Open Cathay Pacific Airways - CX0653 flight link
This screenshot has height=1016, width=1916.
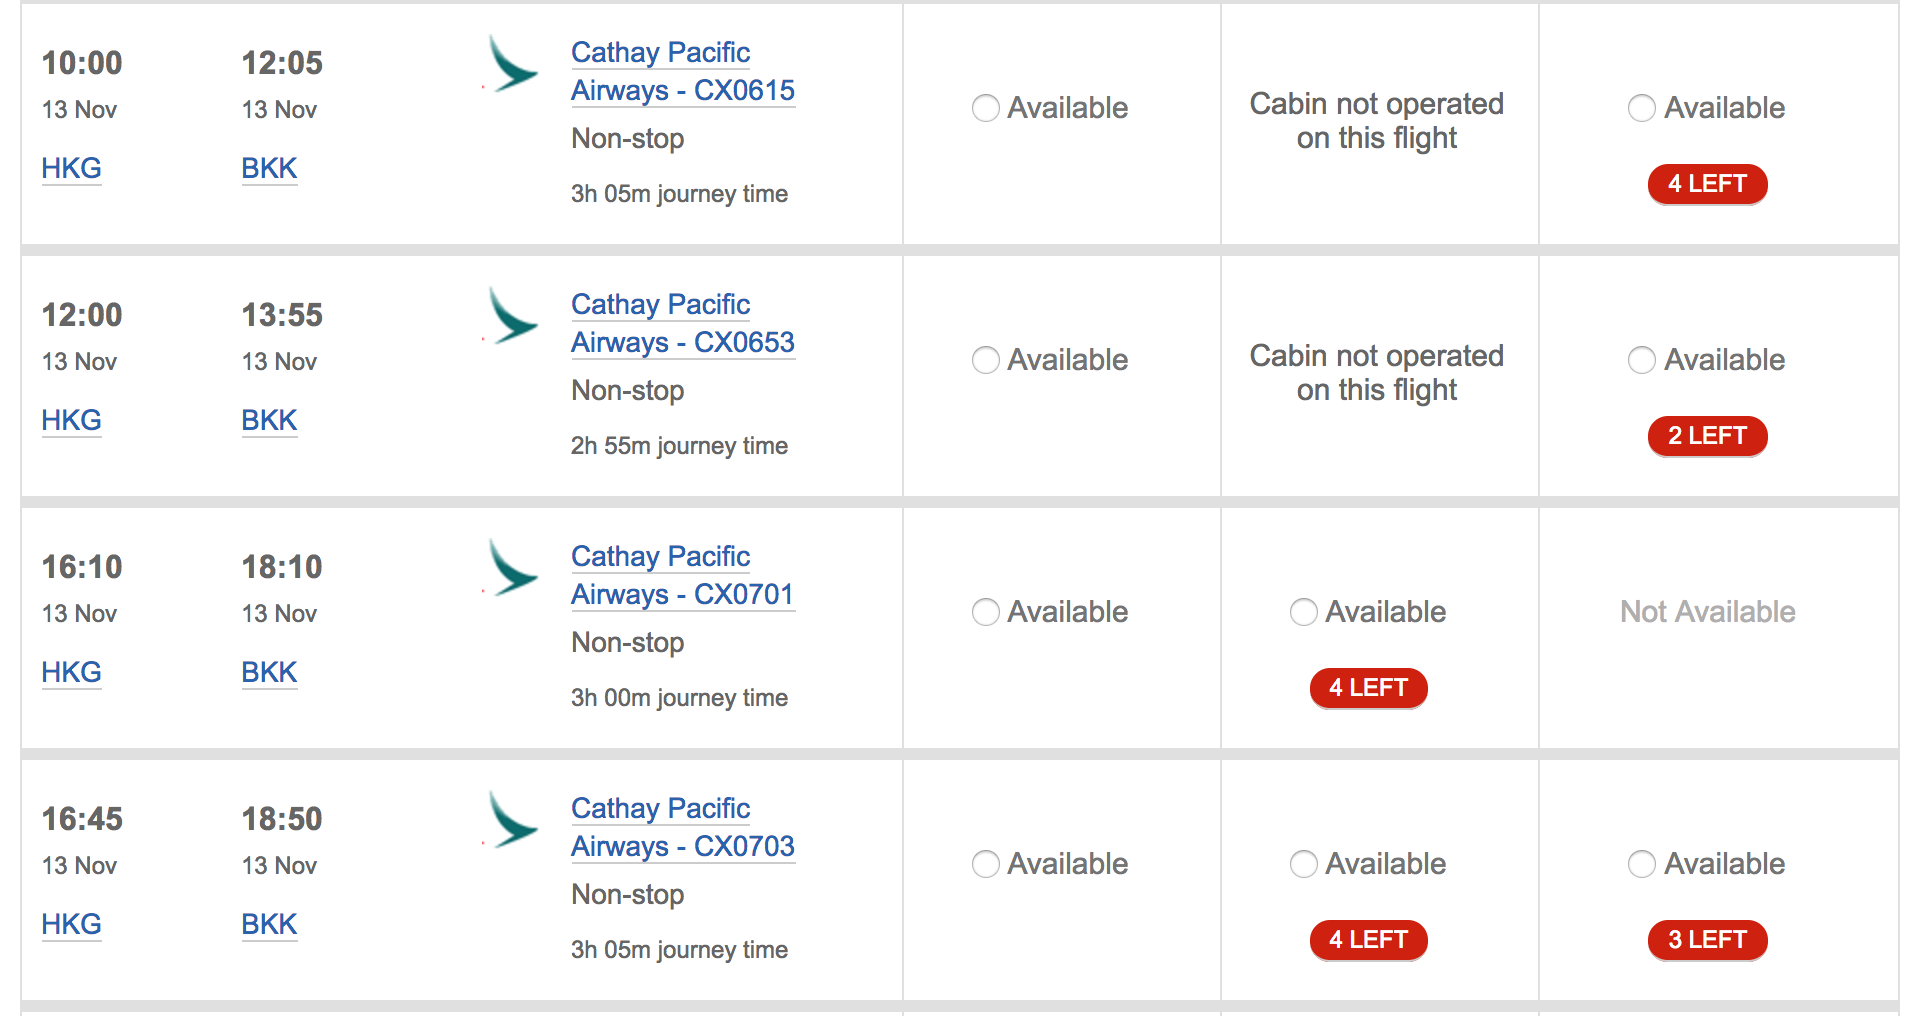(x=683, y=323)
